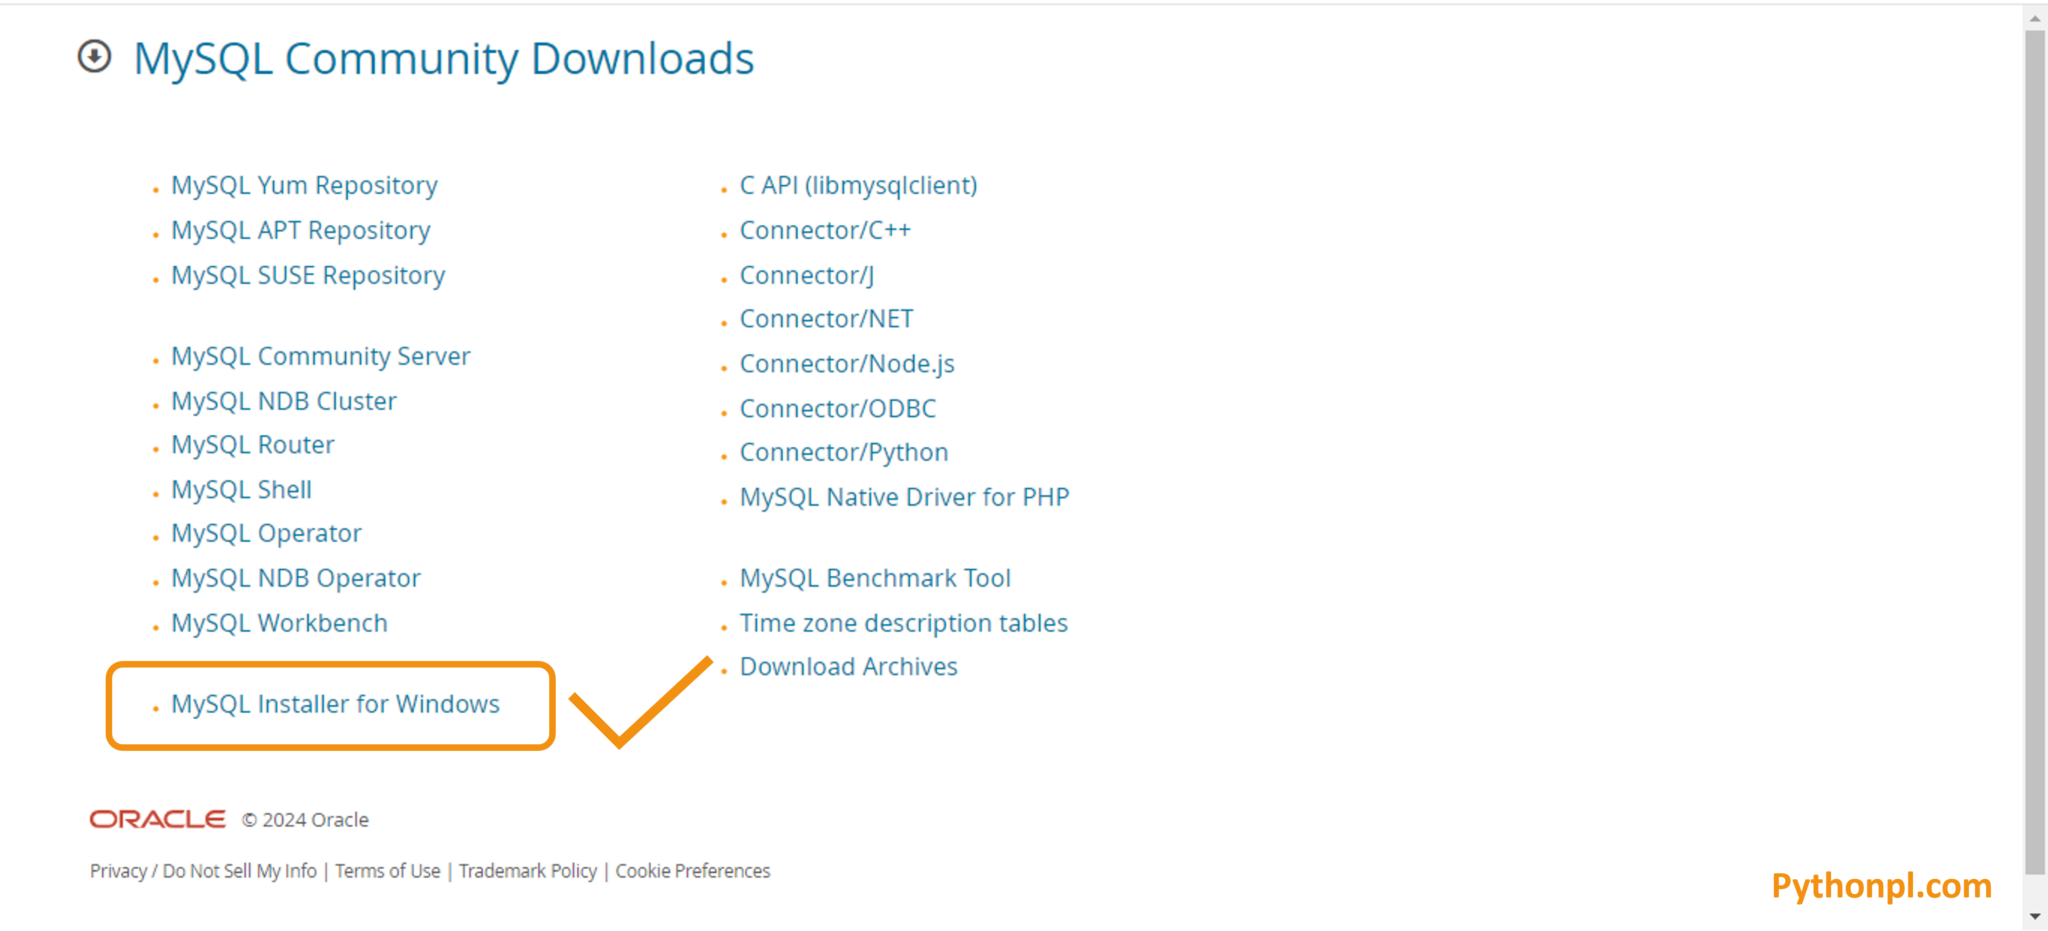Click the Oracle logo in the footer
This screenshot has height=931, width=2048.
157,818
